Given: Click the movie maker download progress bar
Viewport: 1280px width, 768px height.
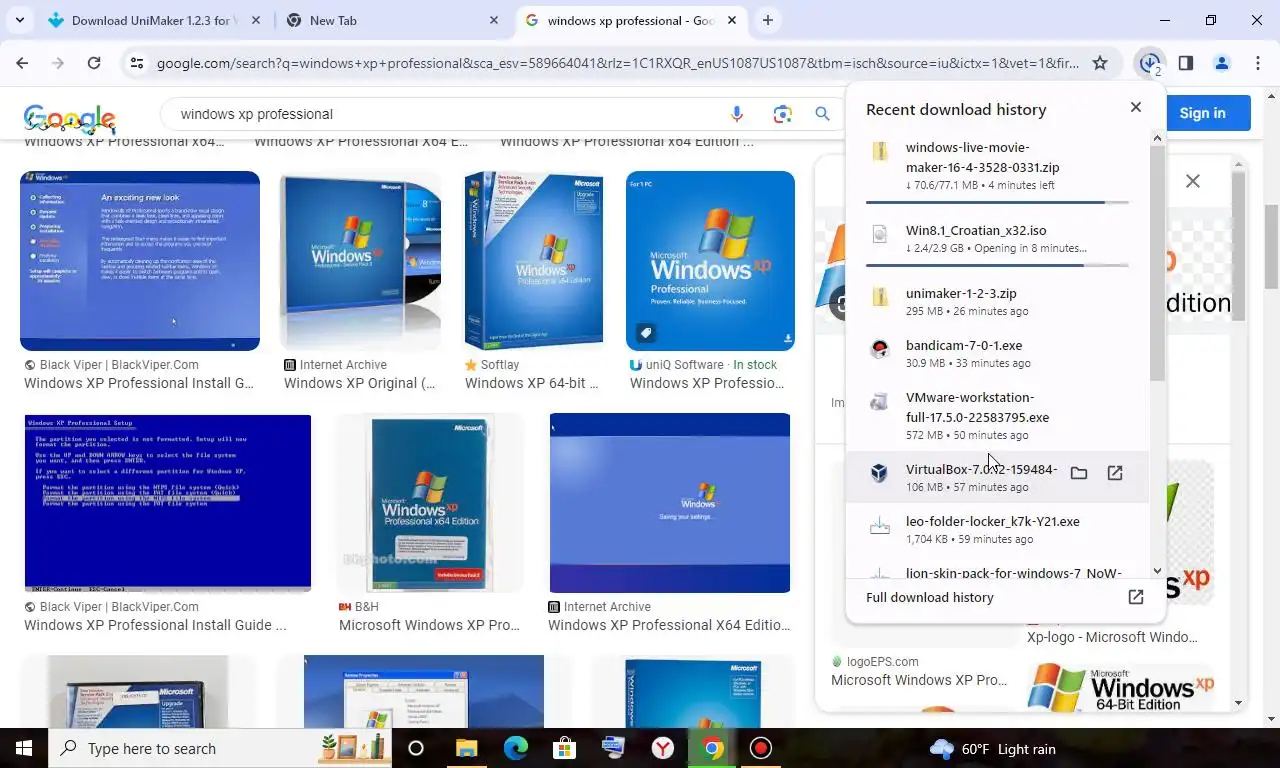Looking at the screenshot, I should click(x=998, y=202).
